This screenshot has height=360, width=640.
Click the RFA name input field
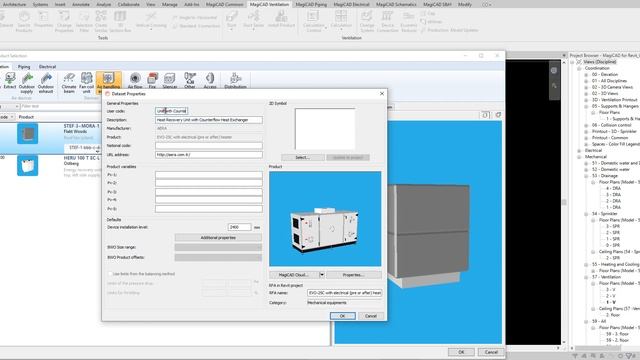pyautogui.click(x=344, y=293)
